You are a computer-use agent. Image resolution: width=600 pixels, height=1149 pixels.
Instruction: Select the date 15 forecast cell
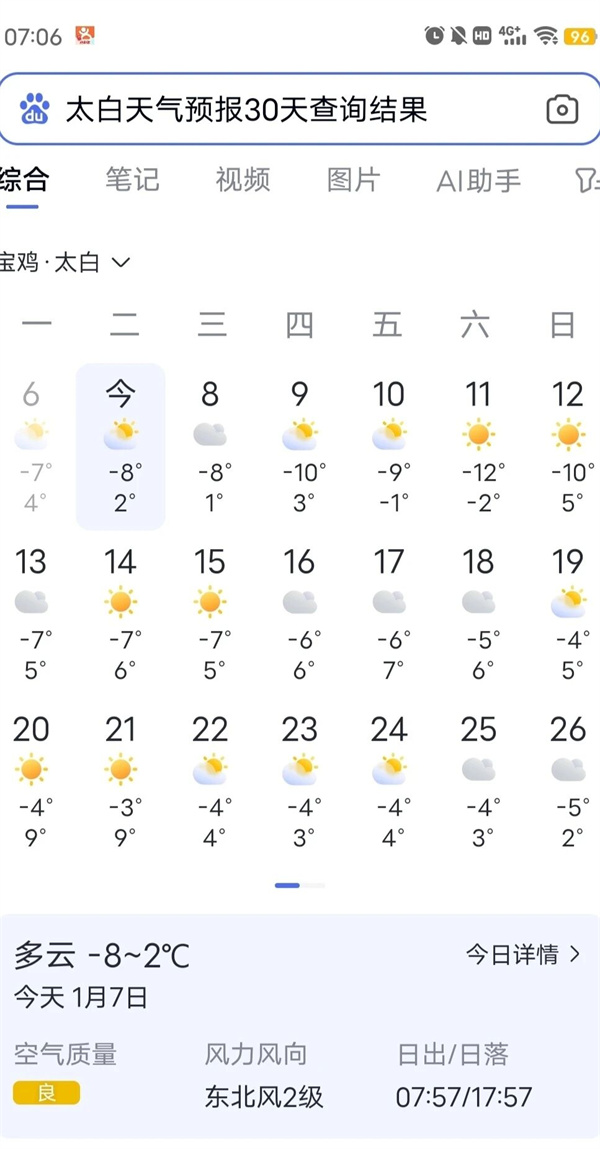[x=210, y=614]
